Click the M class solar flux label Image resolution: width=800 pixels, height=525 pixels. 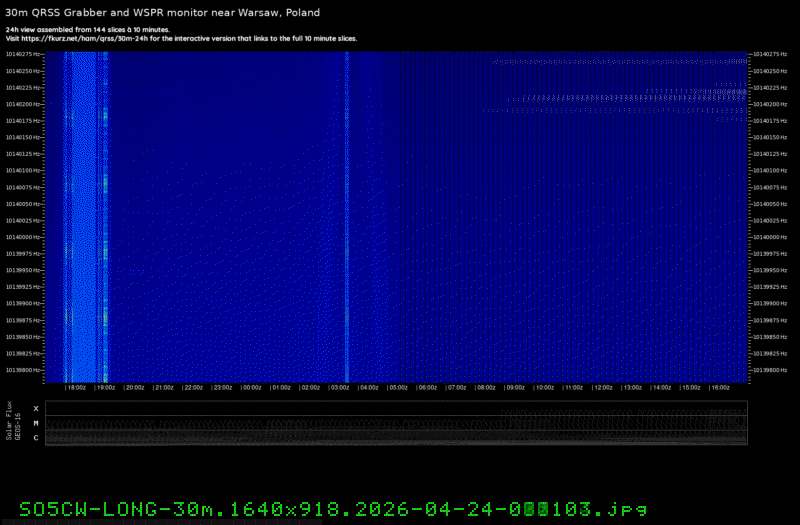(36, 423)
